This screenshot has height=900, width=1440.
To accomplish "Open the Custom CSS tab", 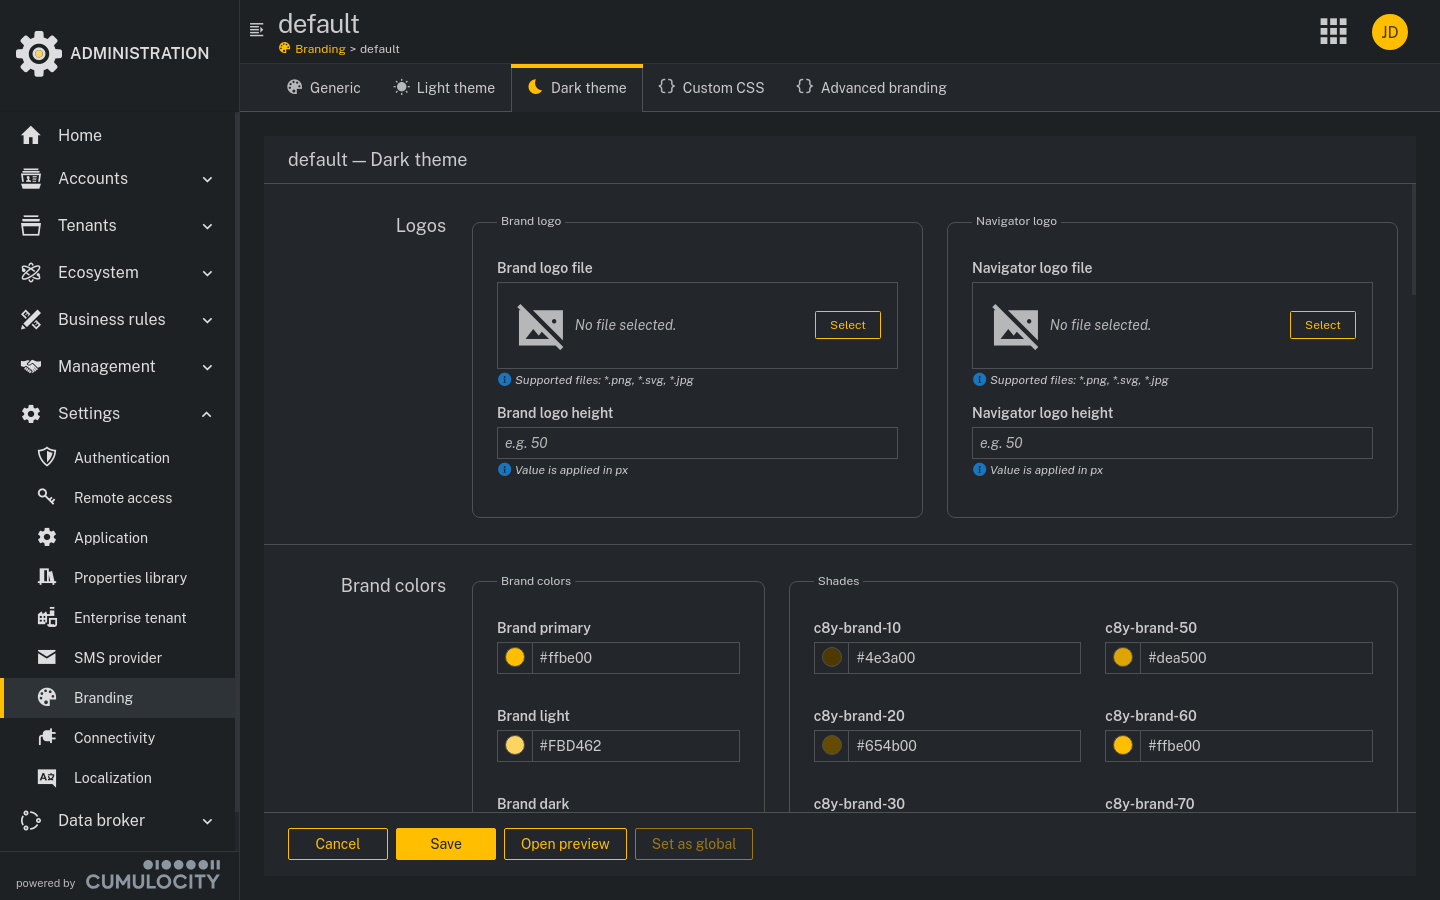I will point(711,88).
